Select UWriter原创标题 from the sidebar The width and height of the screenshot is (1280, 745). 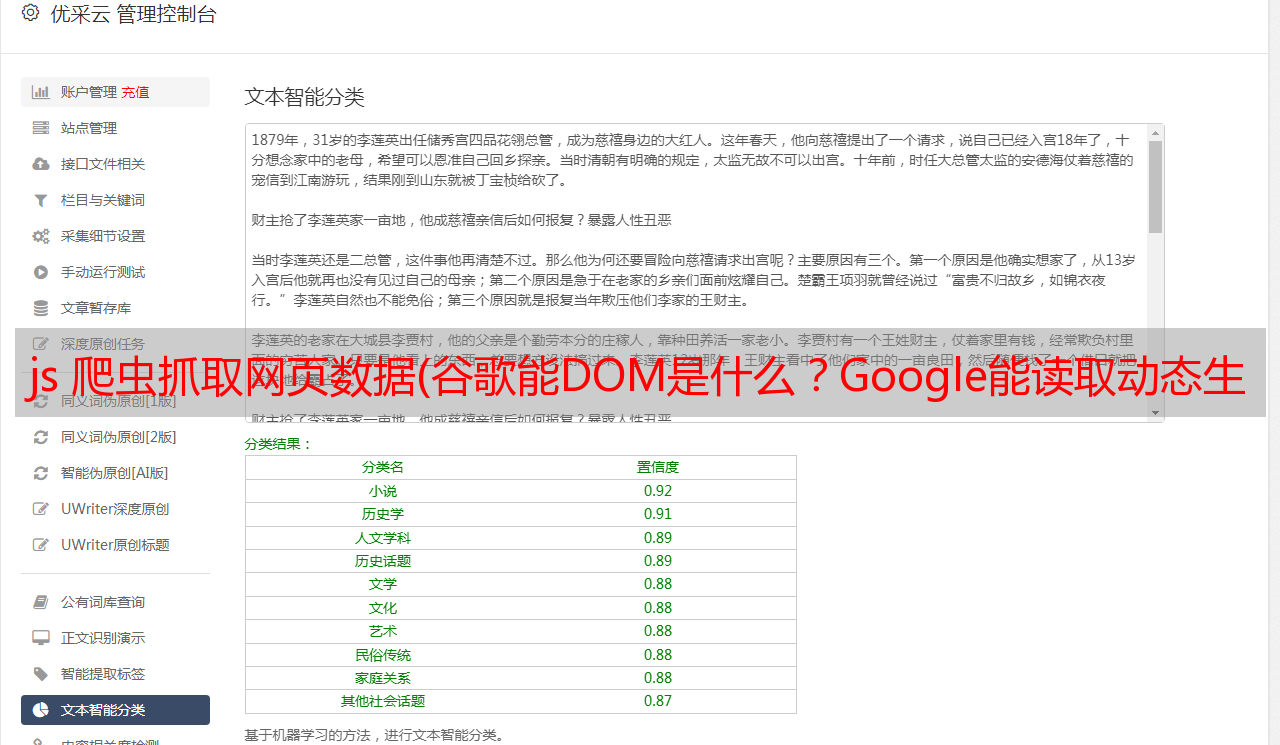[x=115, y=545]
